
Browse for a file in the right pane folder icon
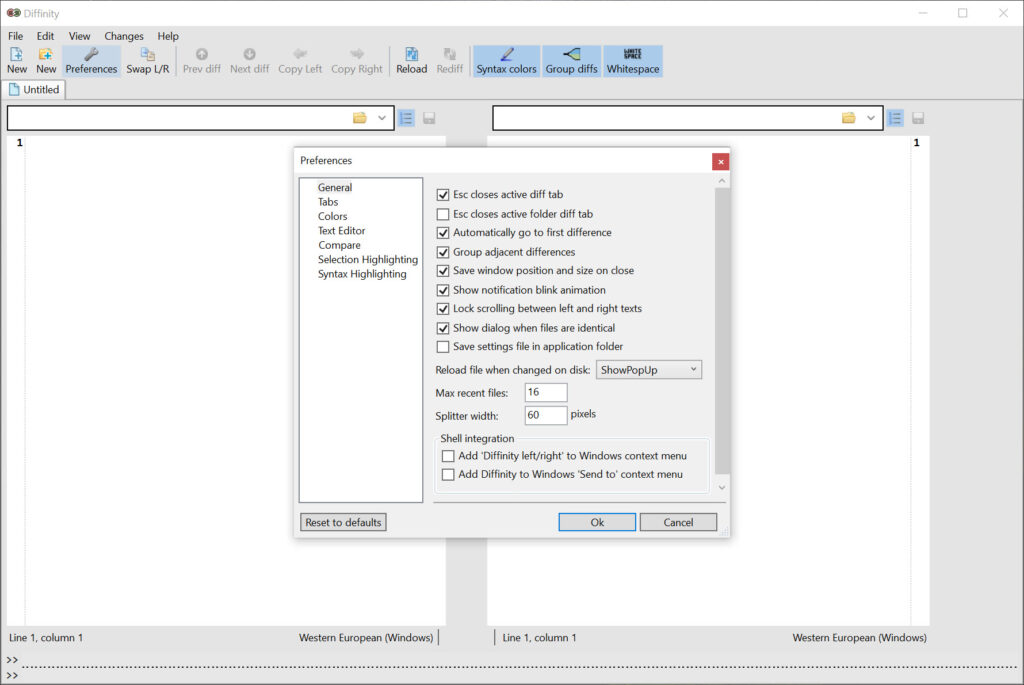point(848,118)
